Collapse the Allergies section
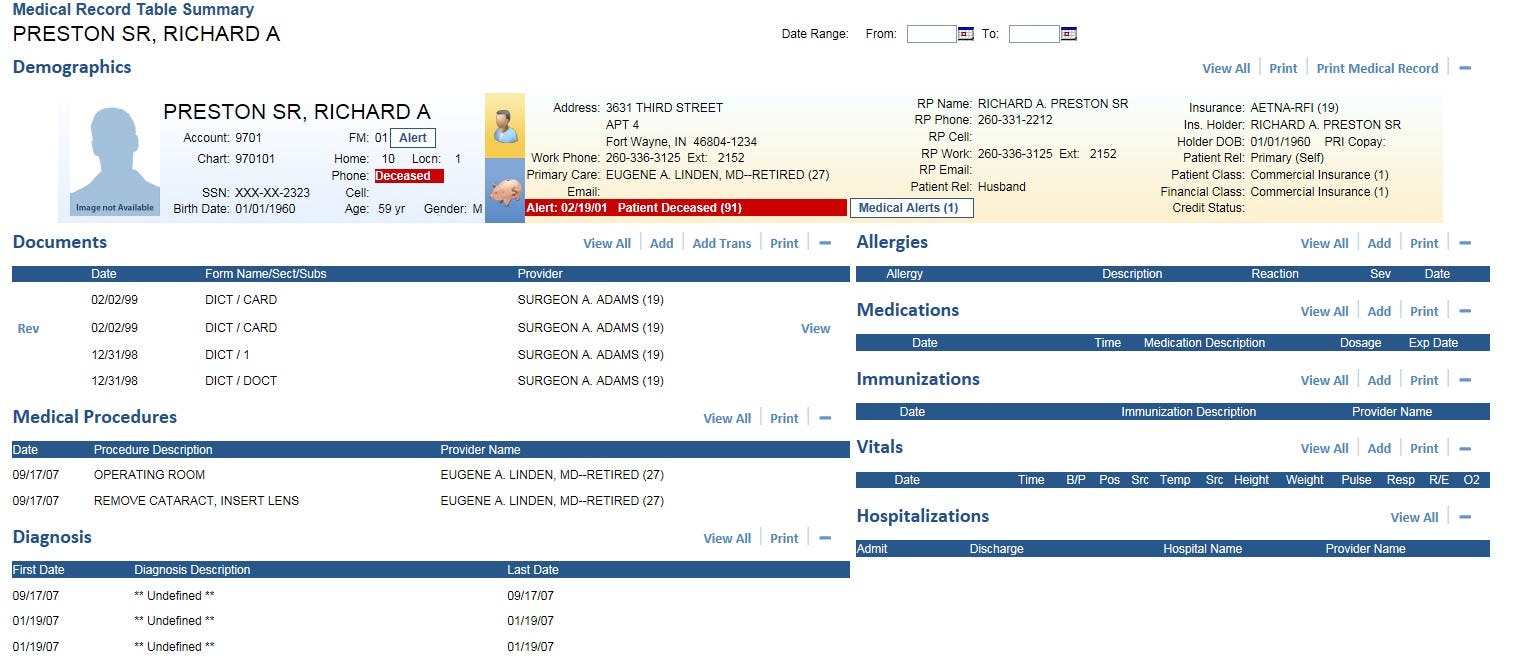 [x=1464, y=242]
